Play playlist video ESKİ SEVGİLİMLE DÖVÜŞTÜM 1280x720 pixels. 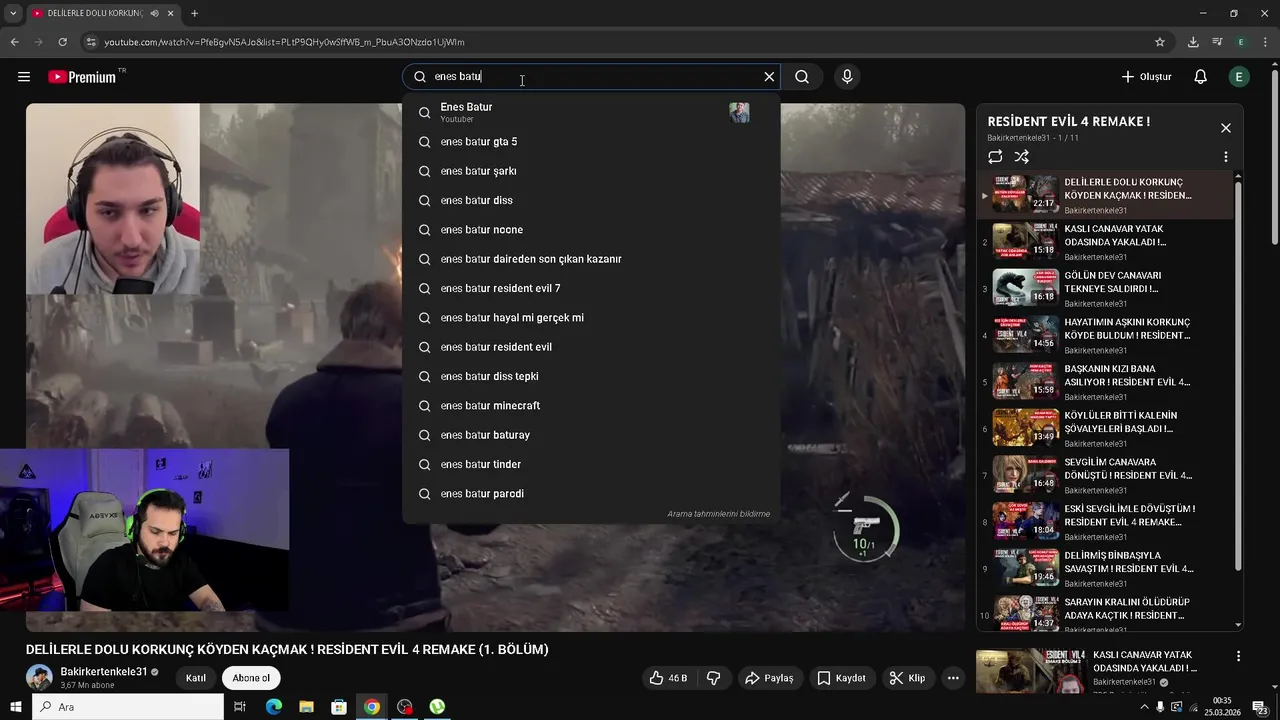pyautogui.click(x=1105, y=522)
